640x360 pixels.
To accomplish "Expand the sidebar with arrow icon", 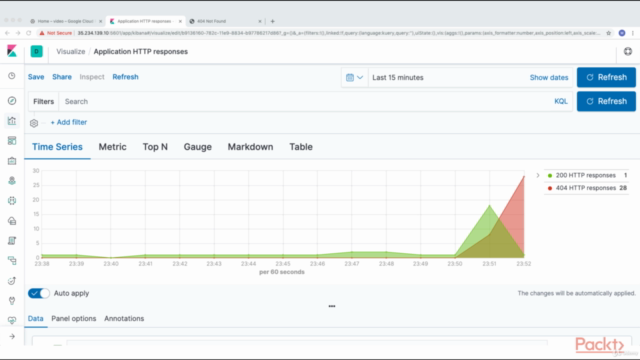I will [x=12, y=336].
